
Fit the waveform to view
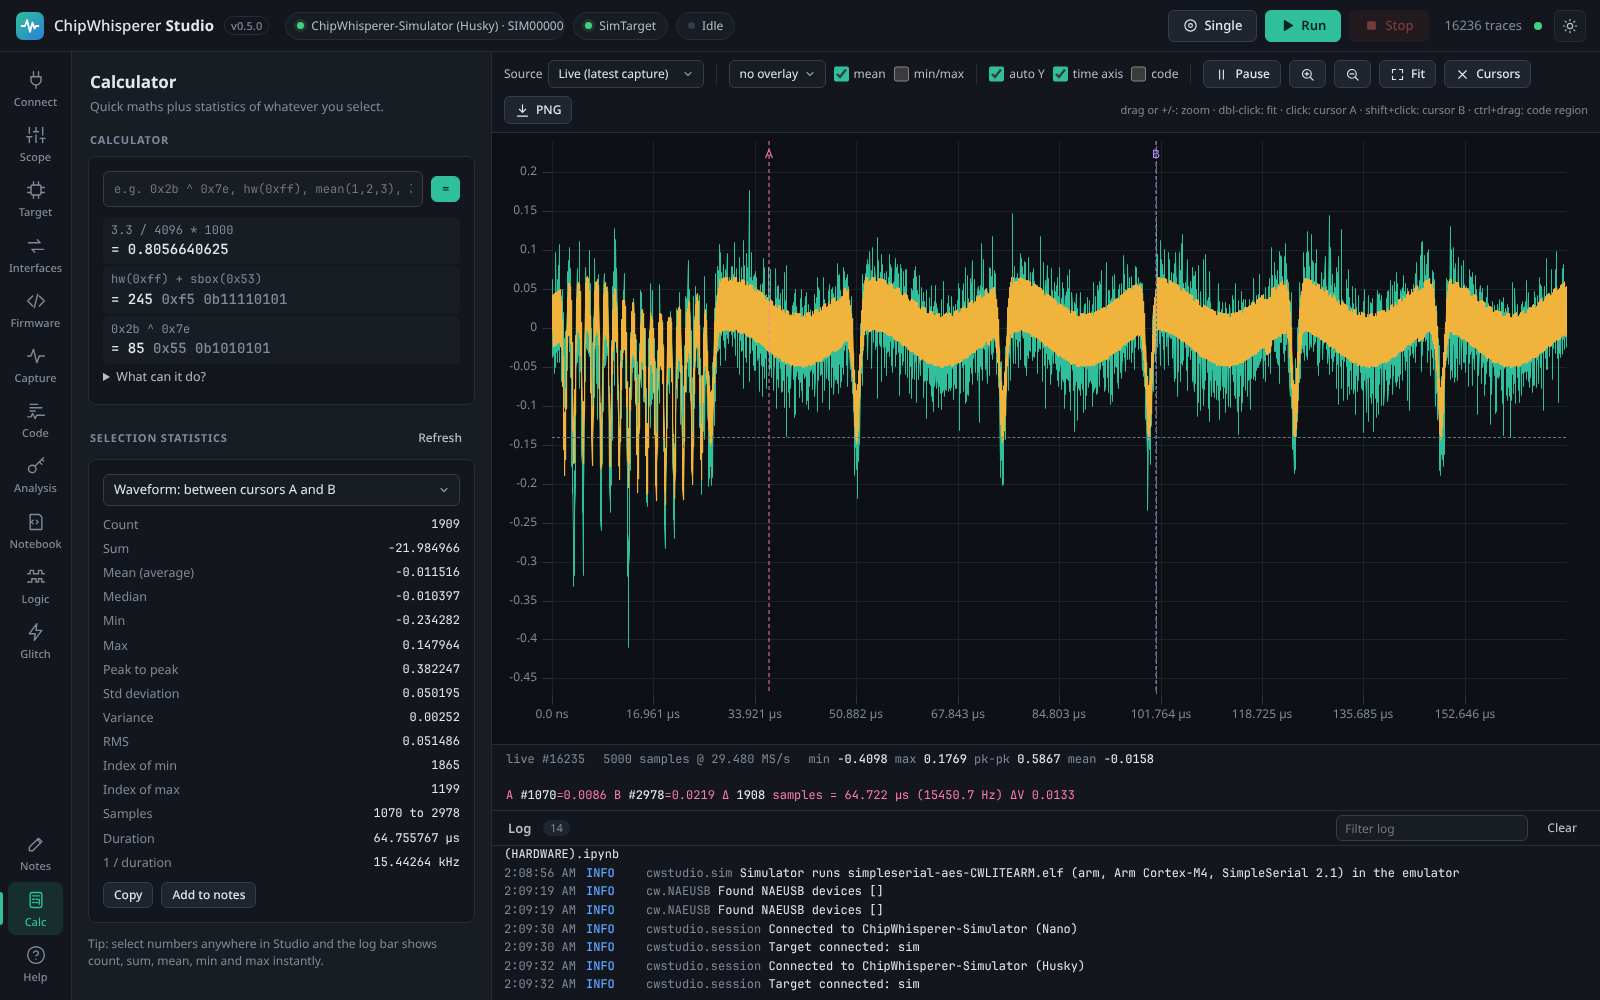(1408, 74)
